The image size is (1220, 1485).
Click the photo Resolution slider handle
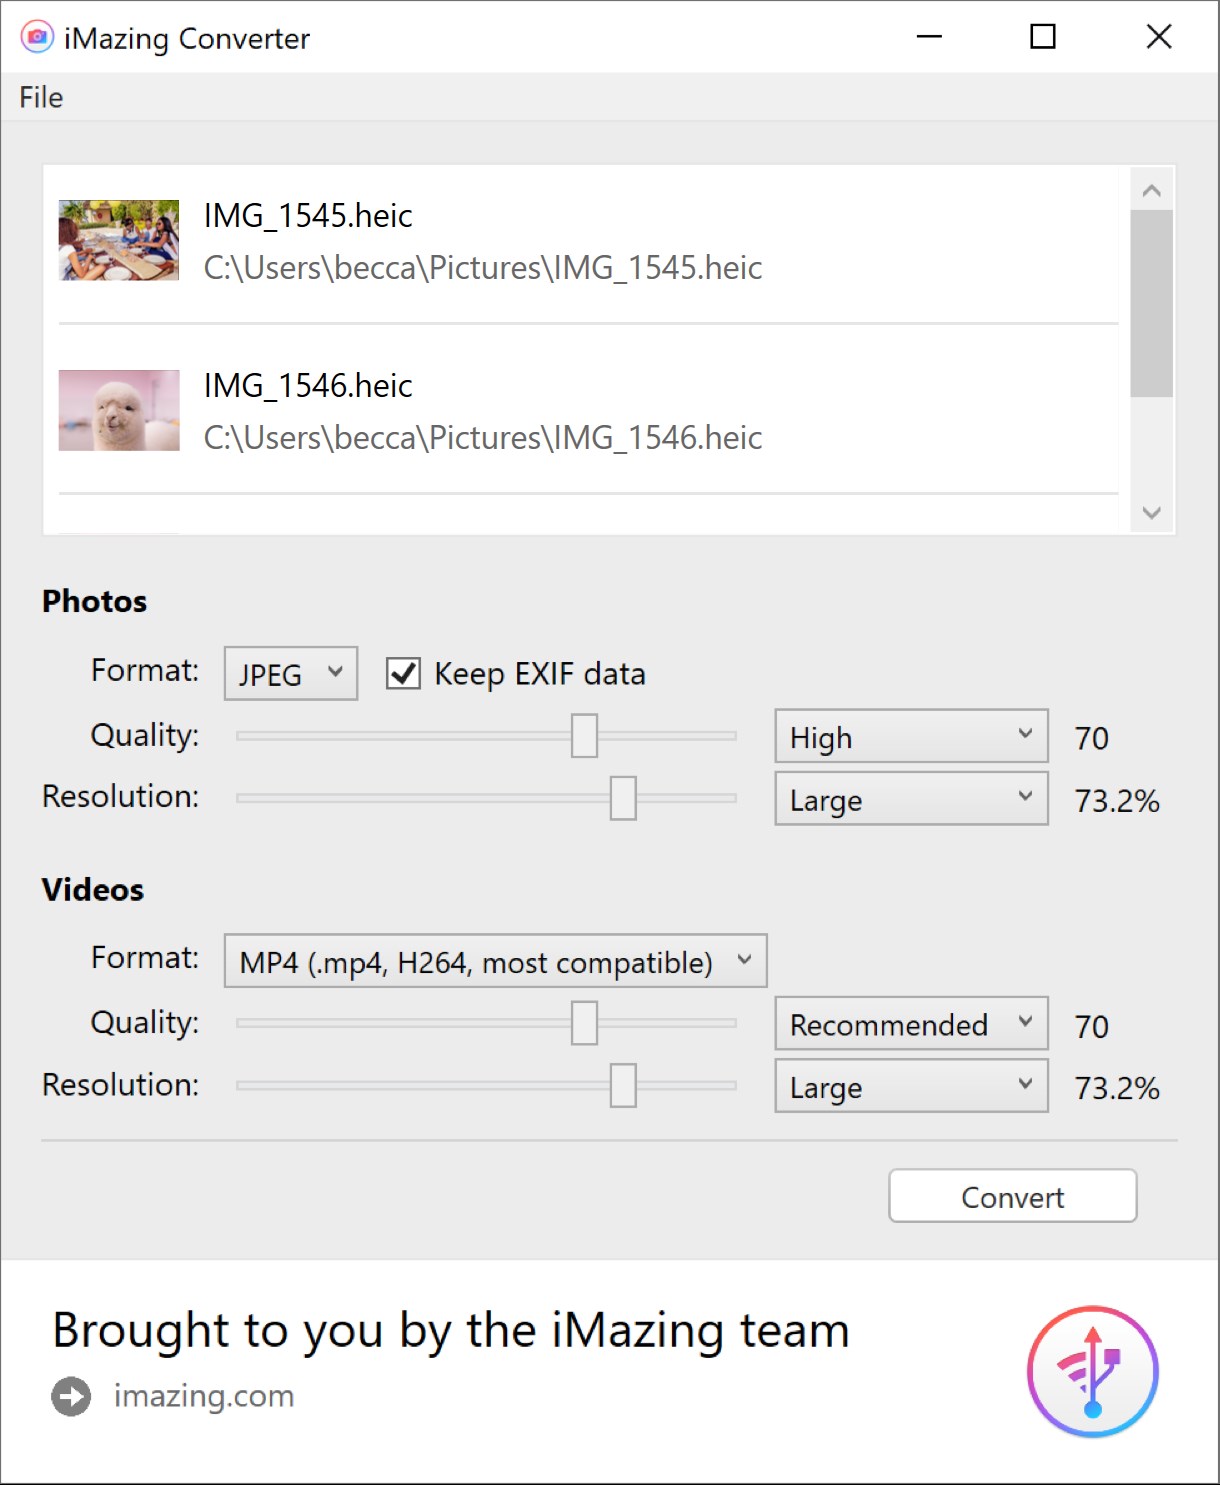click(622, 798)
